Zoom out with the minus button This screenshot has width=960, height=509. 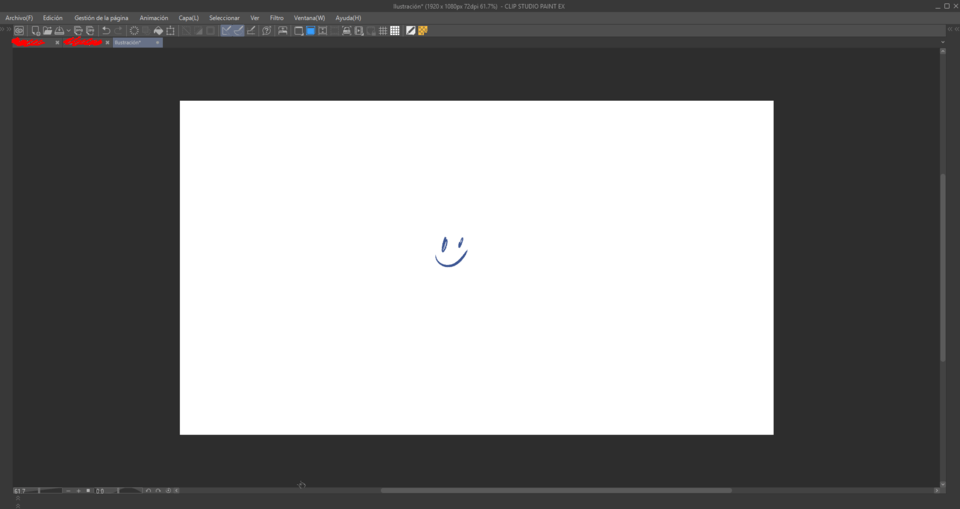[x=68, y=491]
